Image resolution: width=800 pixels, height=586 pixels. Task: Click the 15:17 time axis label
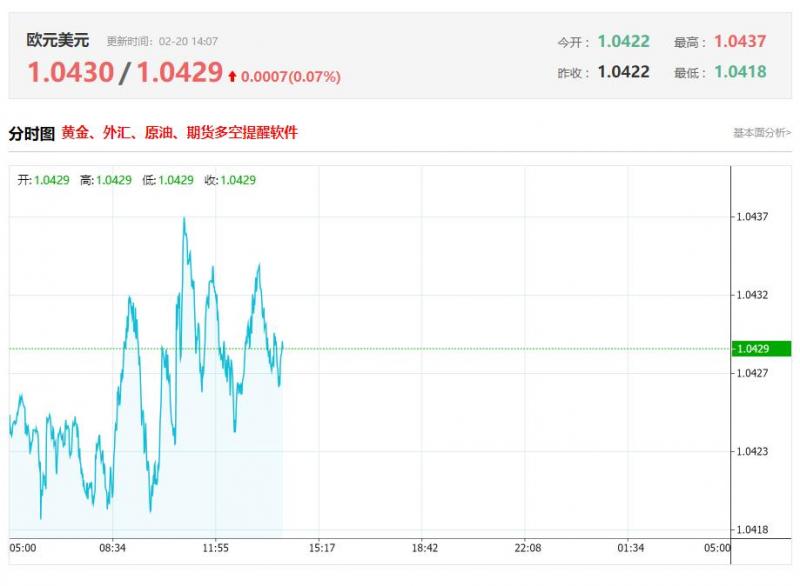point(322,548)
